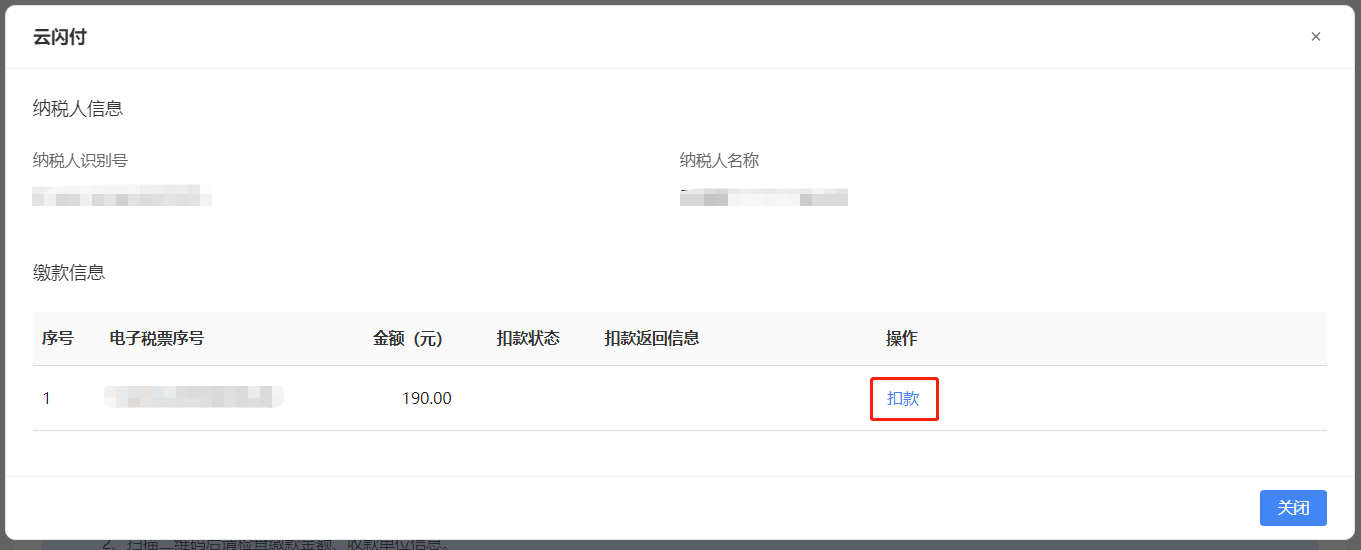Click the 云闪付 dialog title
Image resolution: width=1361 pixels, height=550 pixels.
60,37
